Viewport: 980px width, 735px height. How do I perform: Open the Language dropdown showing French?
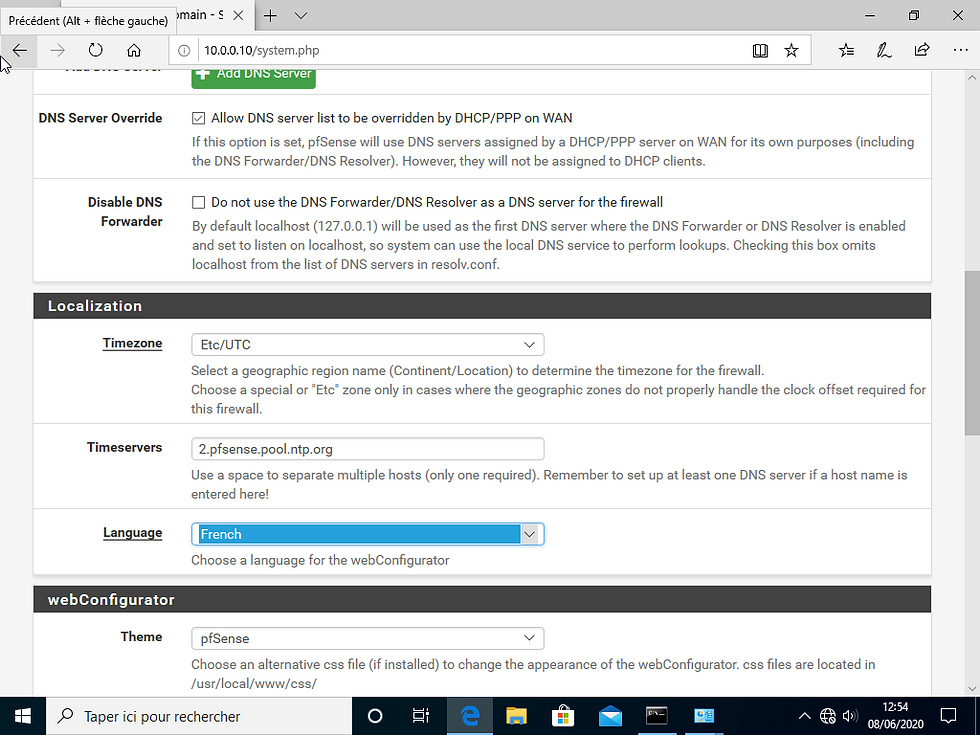click(x=368, y=534)
